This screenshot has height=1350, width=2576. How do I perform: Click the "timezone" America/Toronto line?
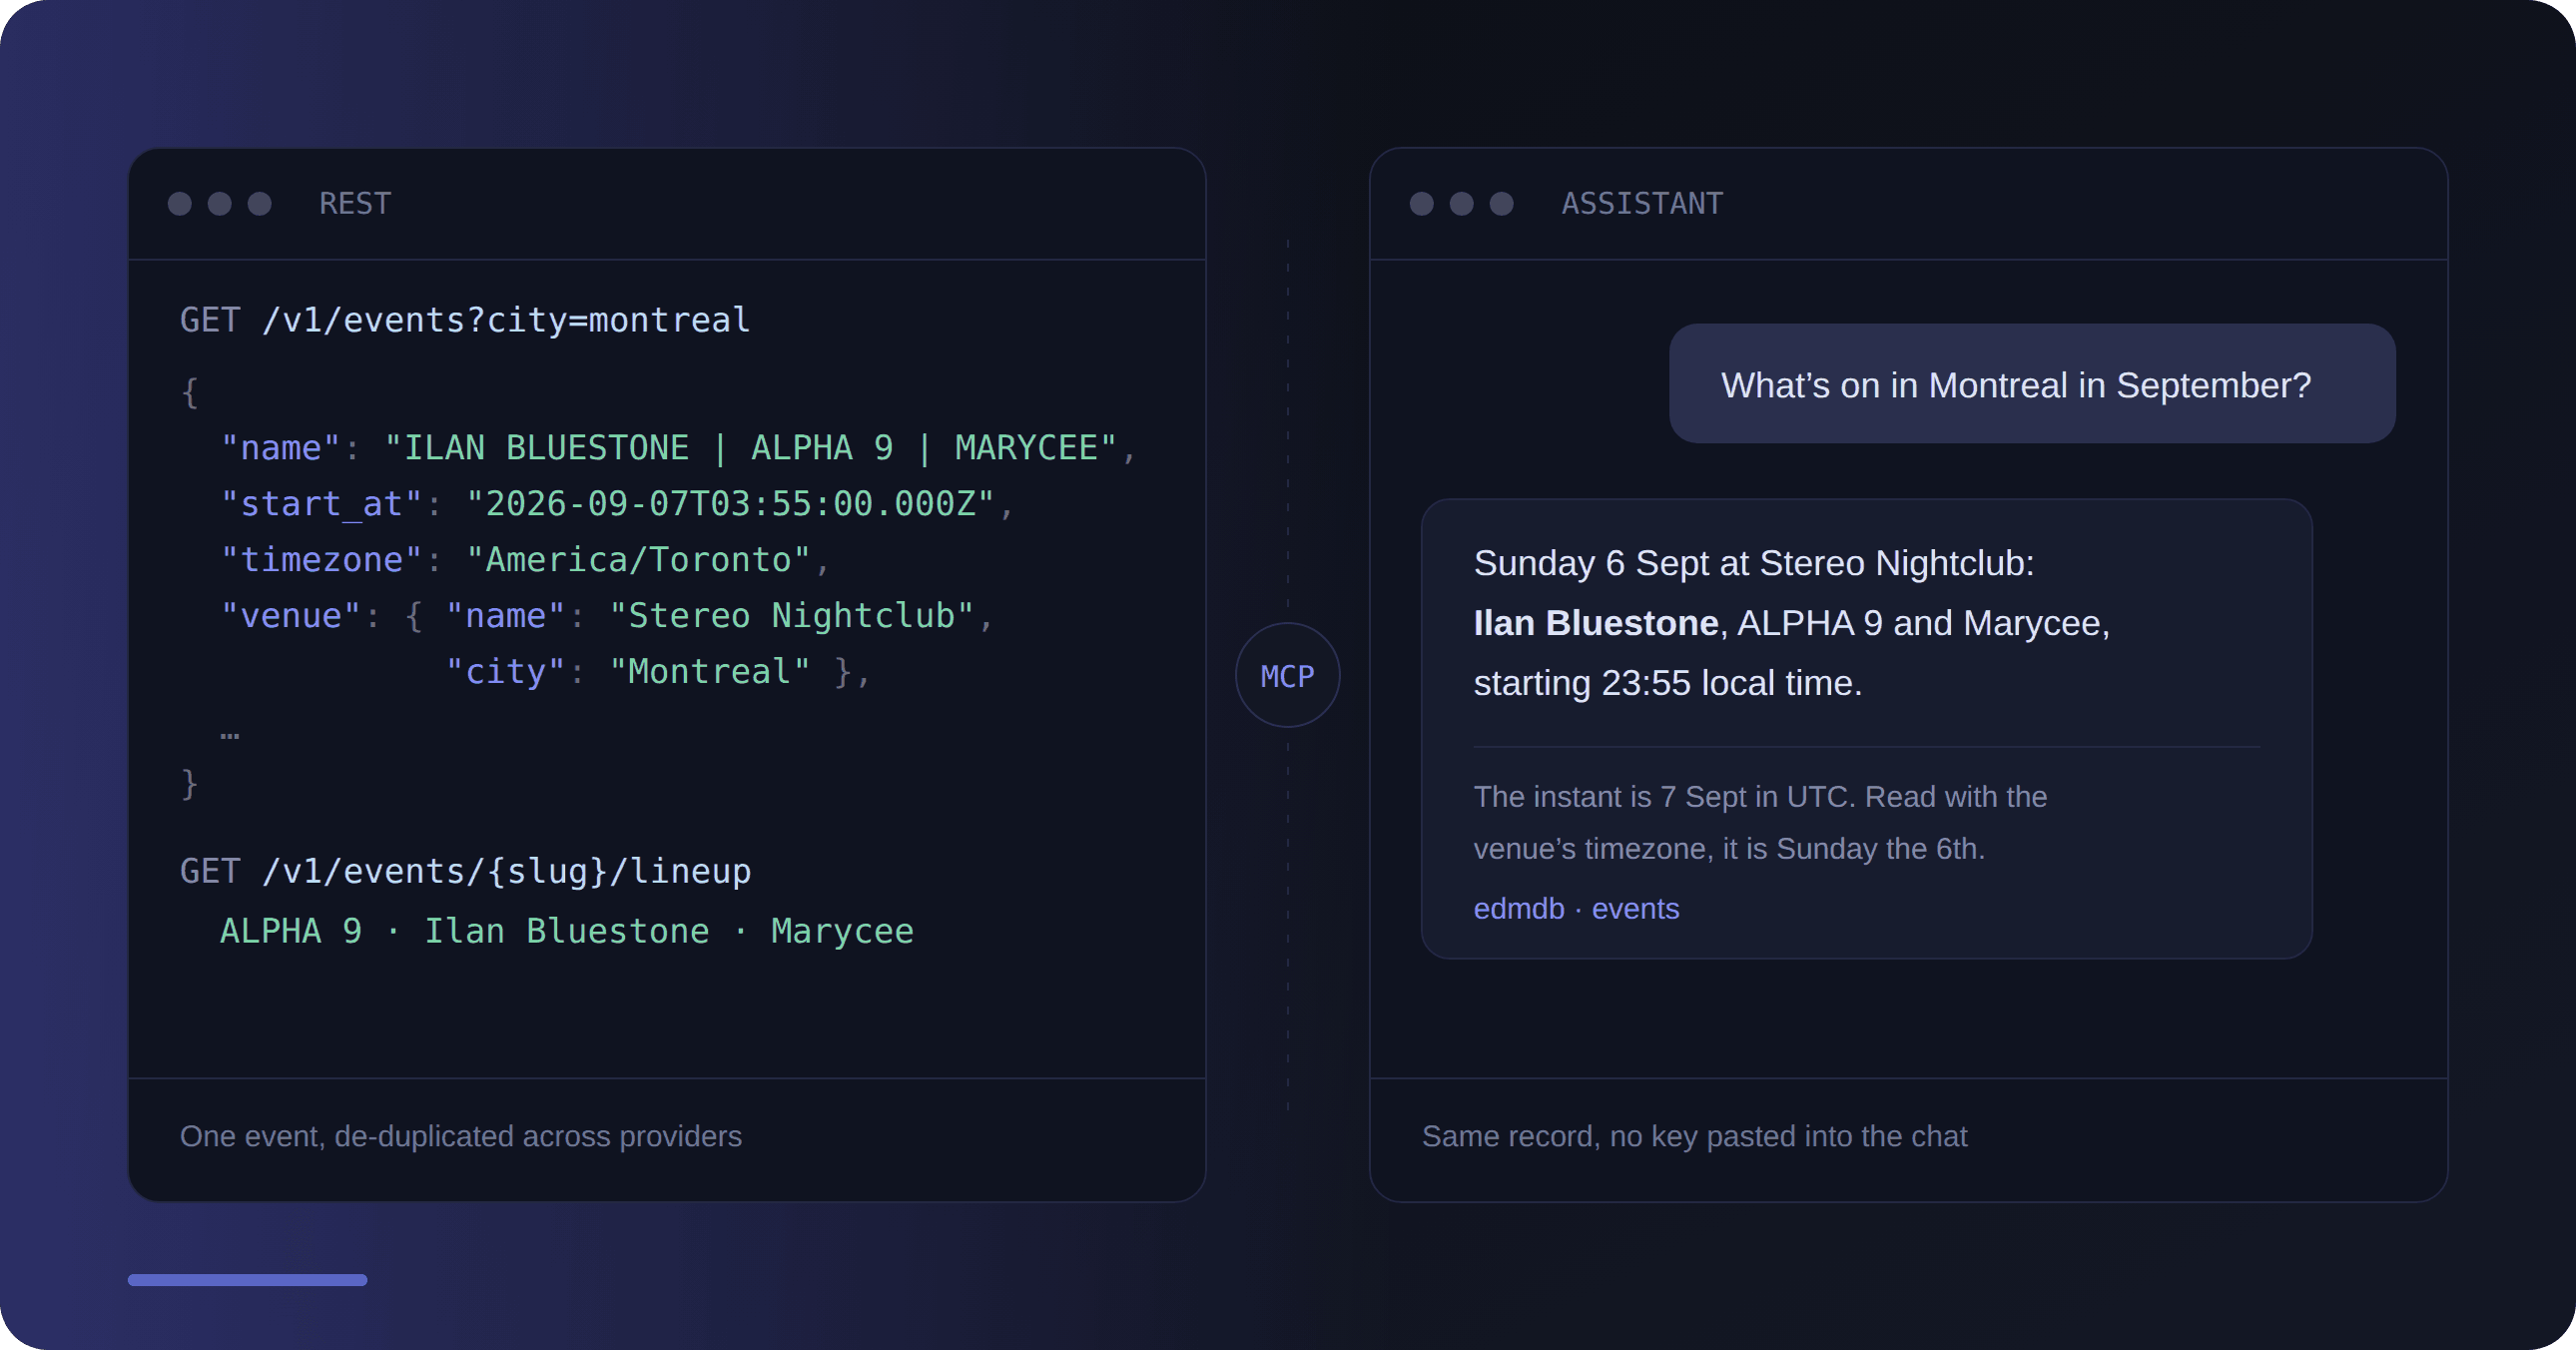pyautogui.click(x=525, y=560)
